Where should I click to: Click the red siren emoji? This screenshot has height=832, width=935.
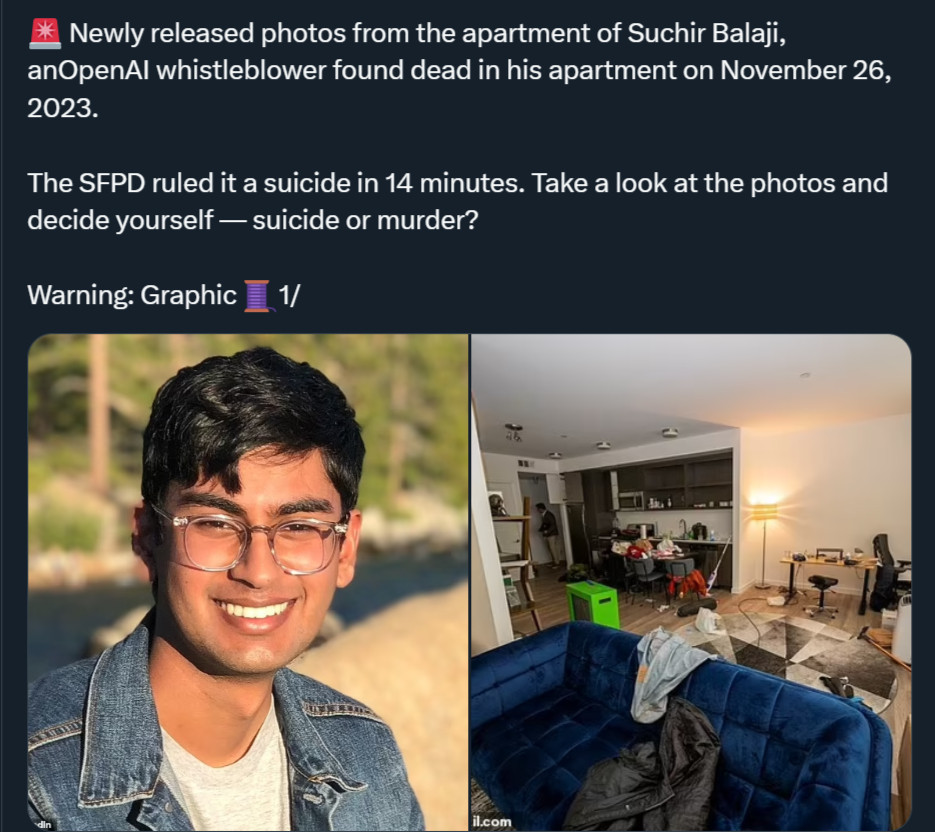(x=45, y=33)
